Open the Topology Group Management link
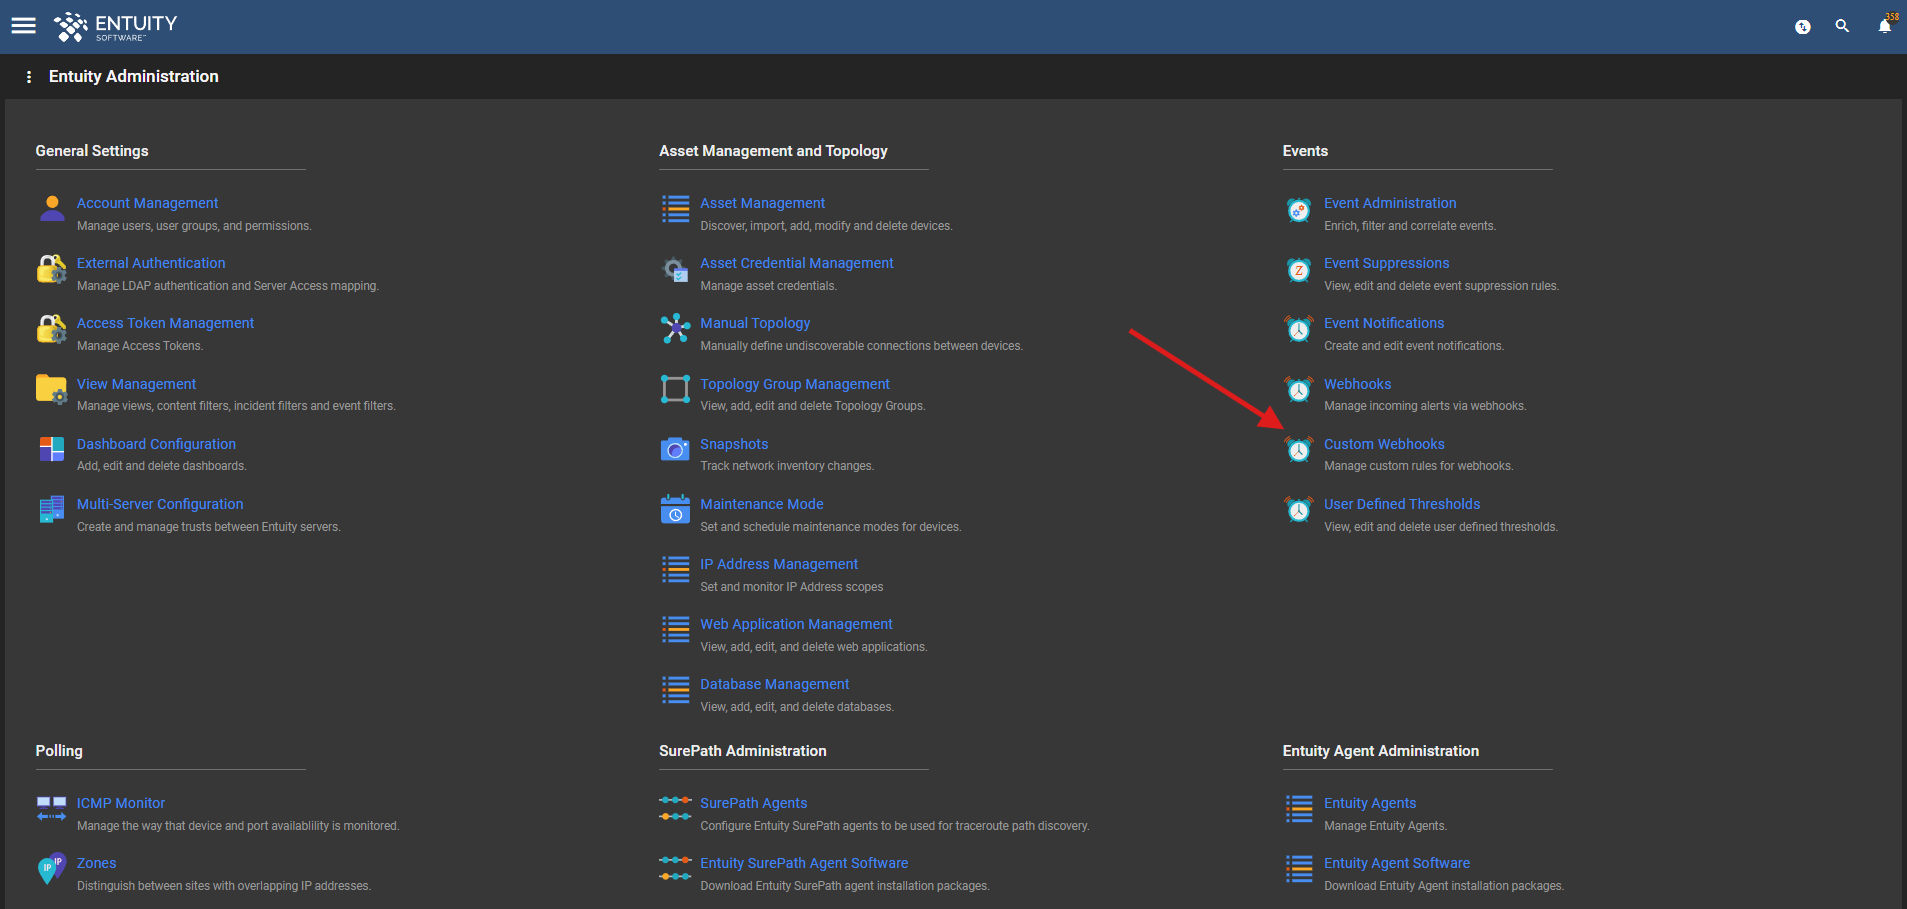 [795, 384]
